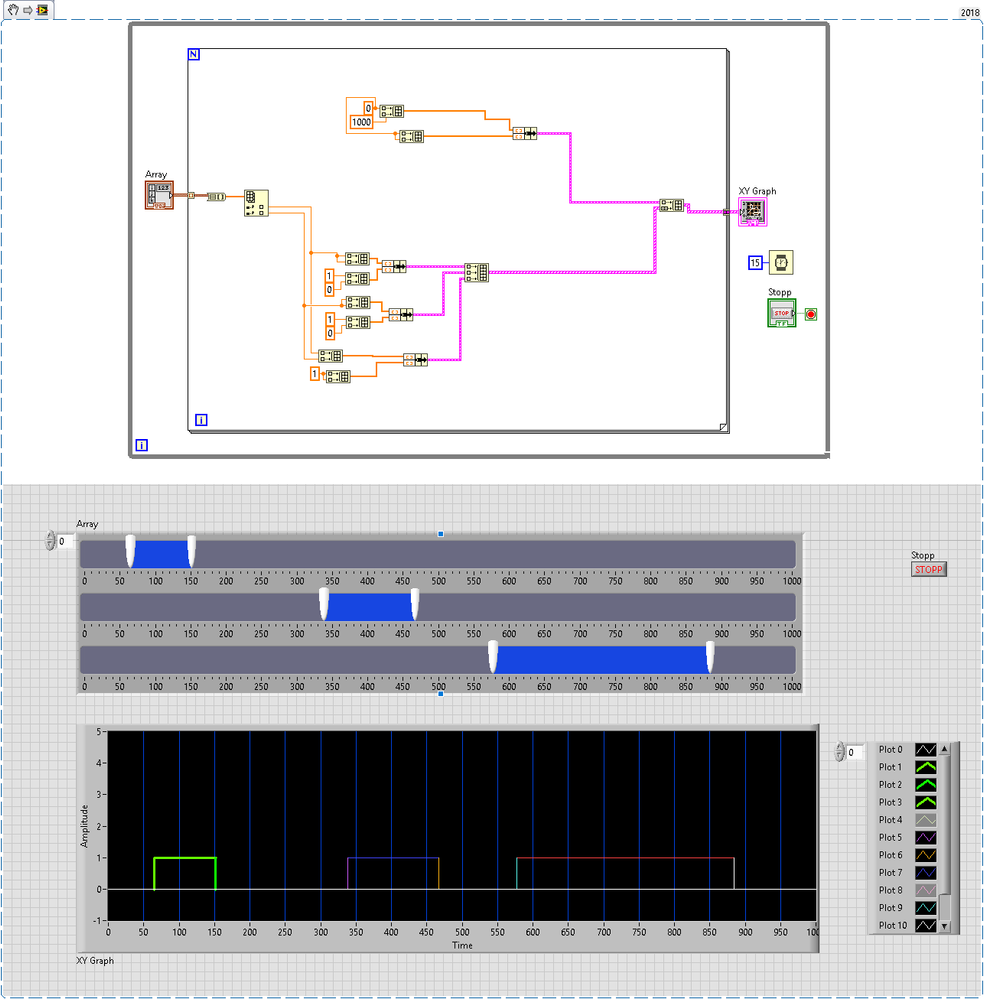Select Build Array node feeding XY Graph
The image size is (984, 999).
pos(671,205)
